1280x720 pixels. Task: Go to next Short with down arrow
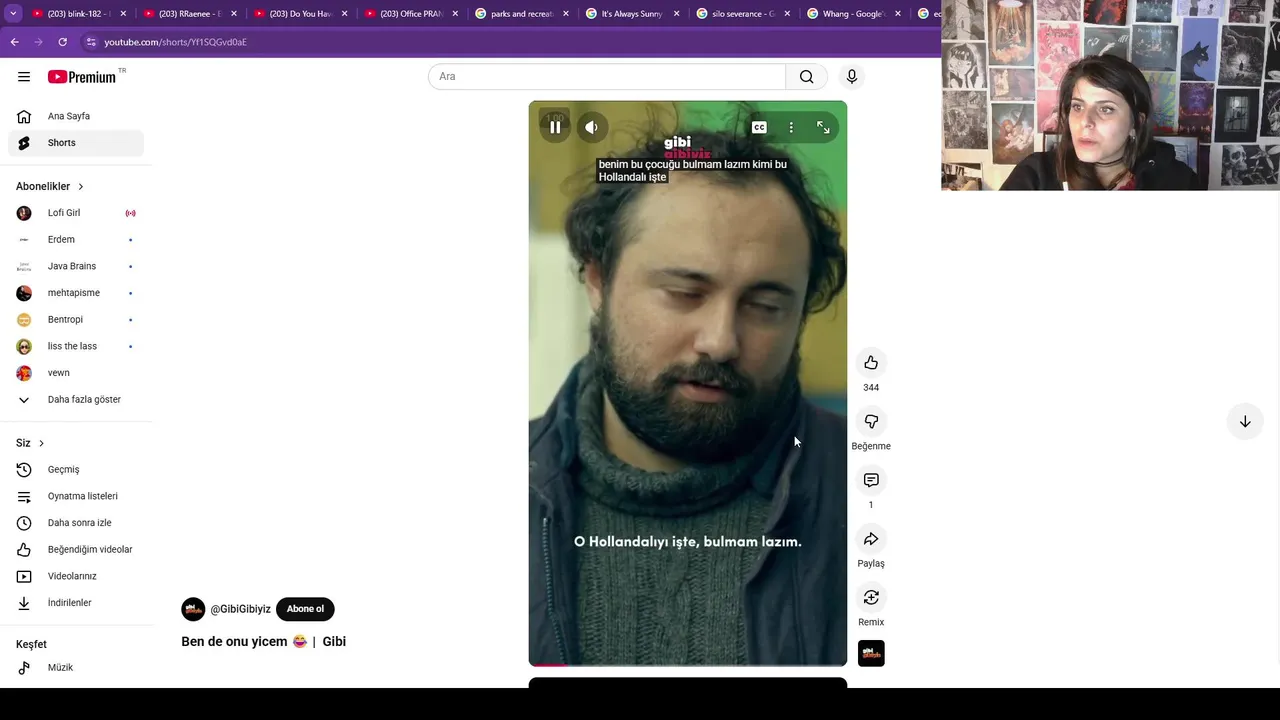pyautogui.click(x=1245, y=422)
